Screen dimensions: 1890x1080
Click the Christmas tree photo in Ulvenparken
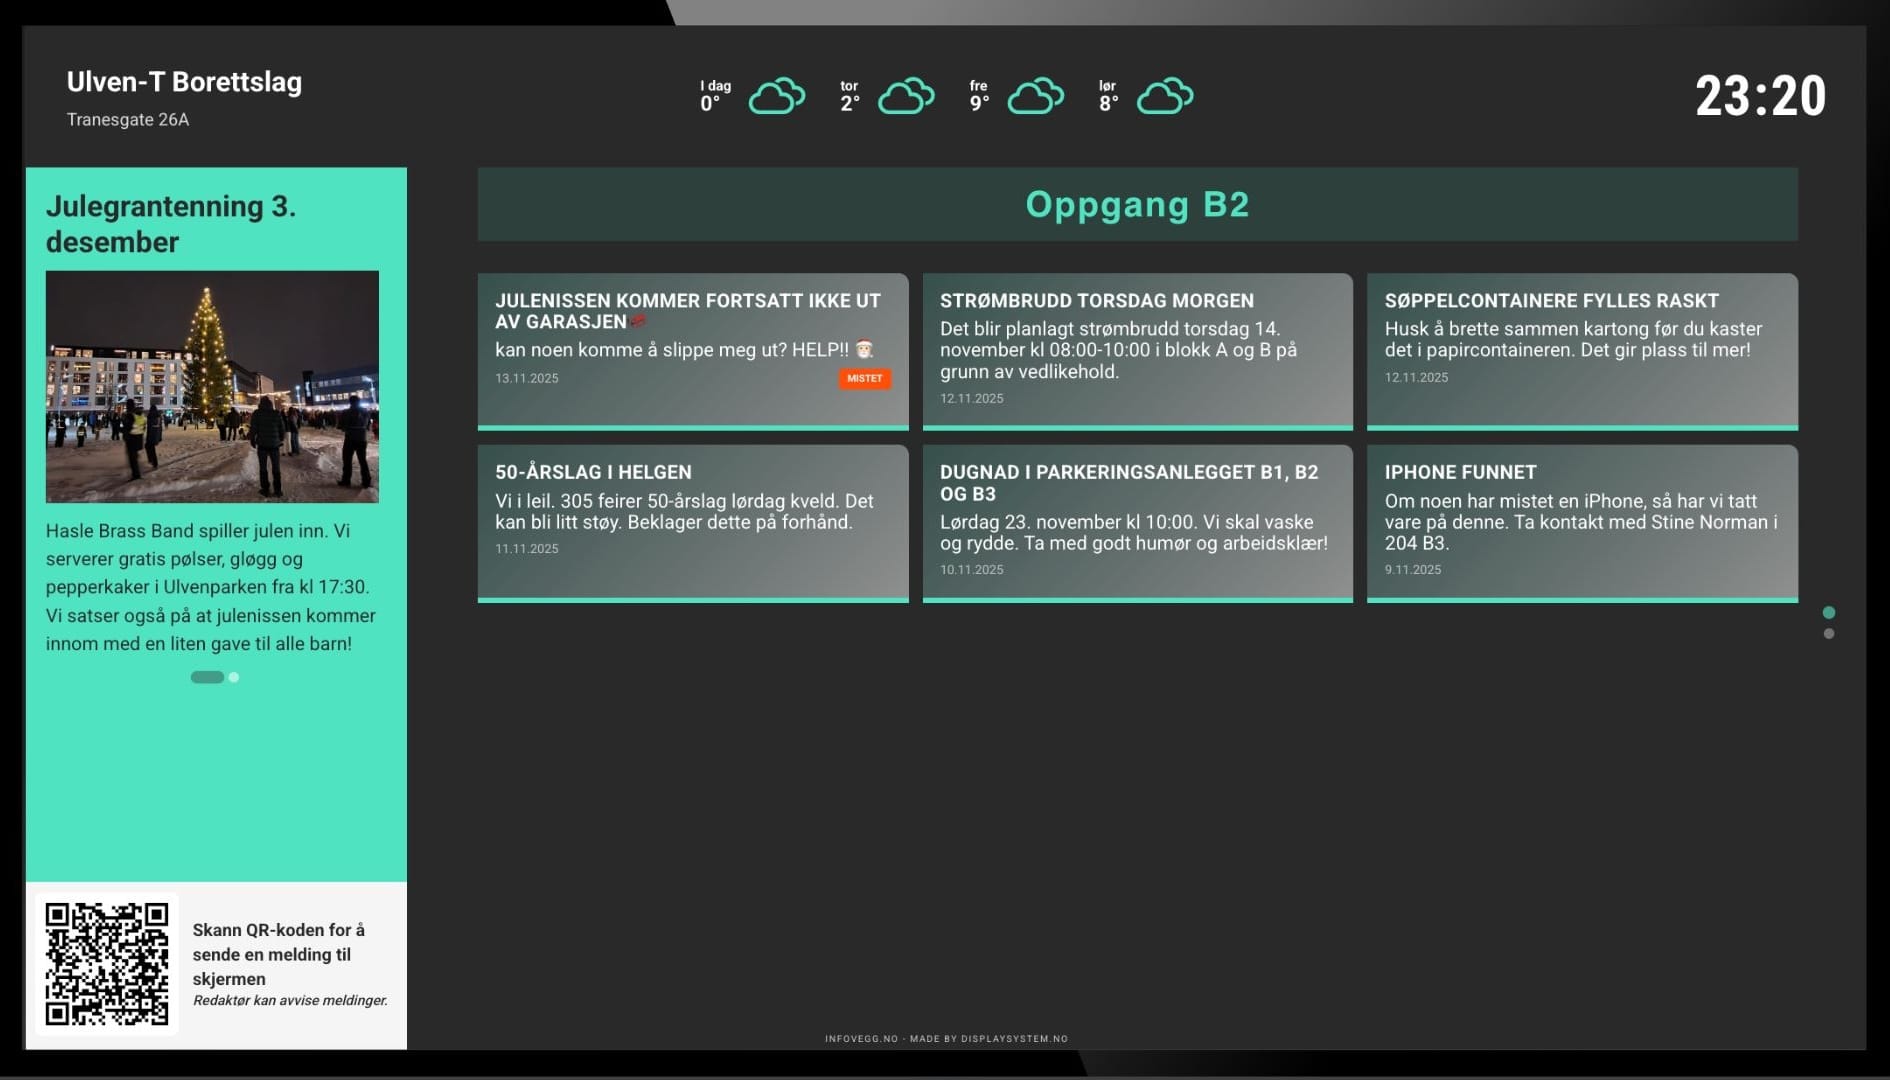click(212, 386)
